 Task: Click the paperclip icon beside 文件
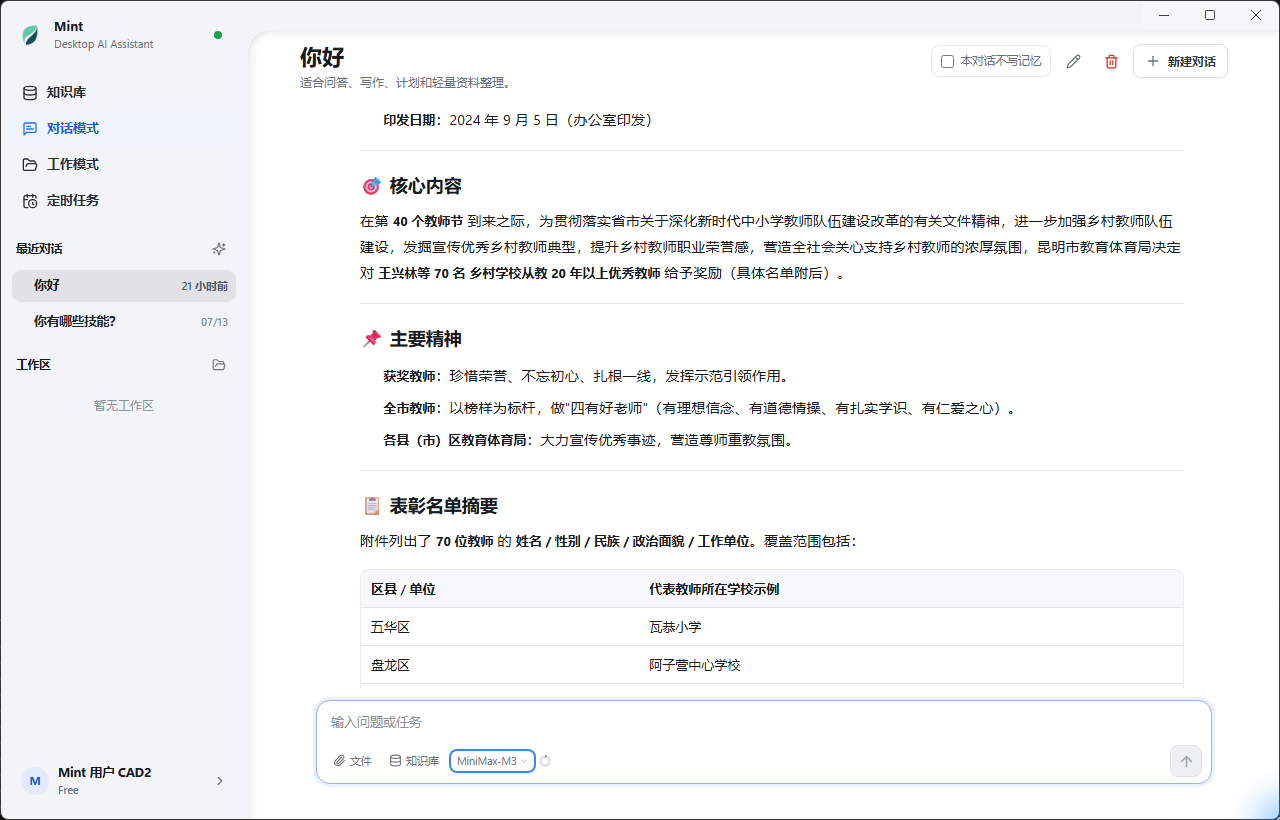click(x=339, y=761)
